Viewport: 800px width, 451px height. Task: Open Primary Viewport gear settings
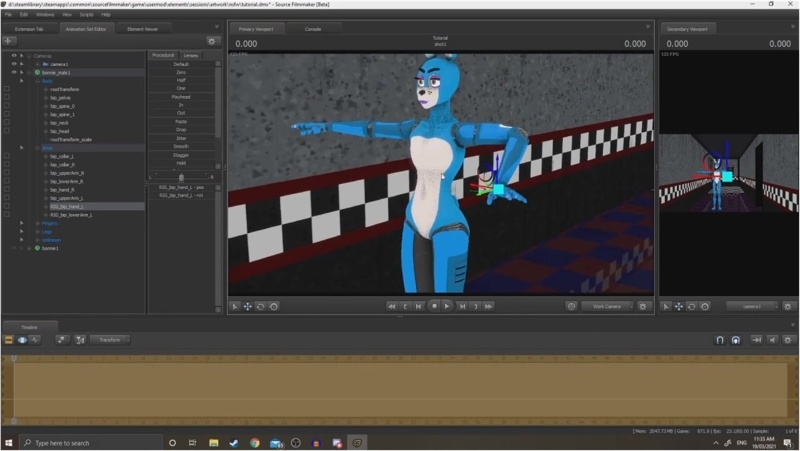click(x=643, y=307)
